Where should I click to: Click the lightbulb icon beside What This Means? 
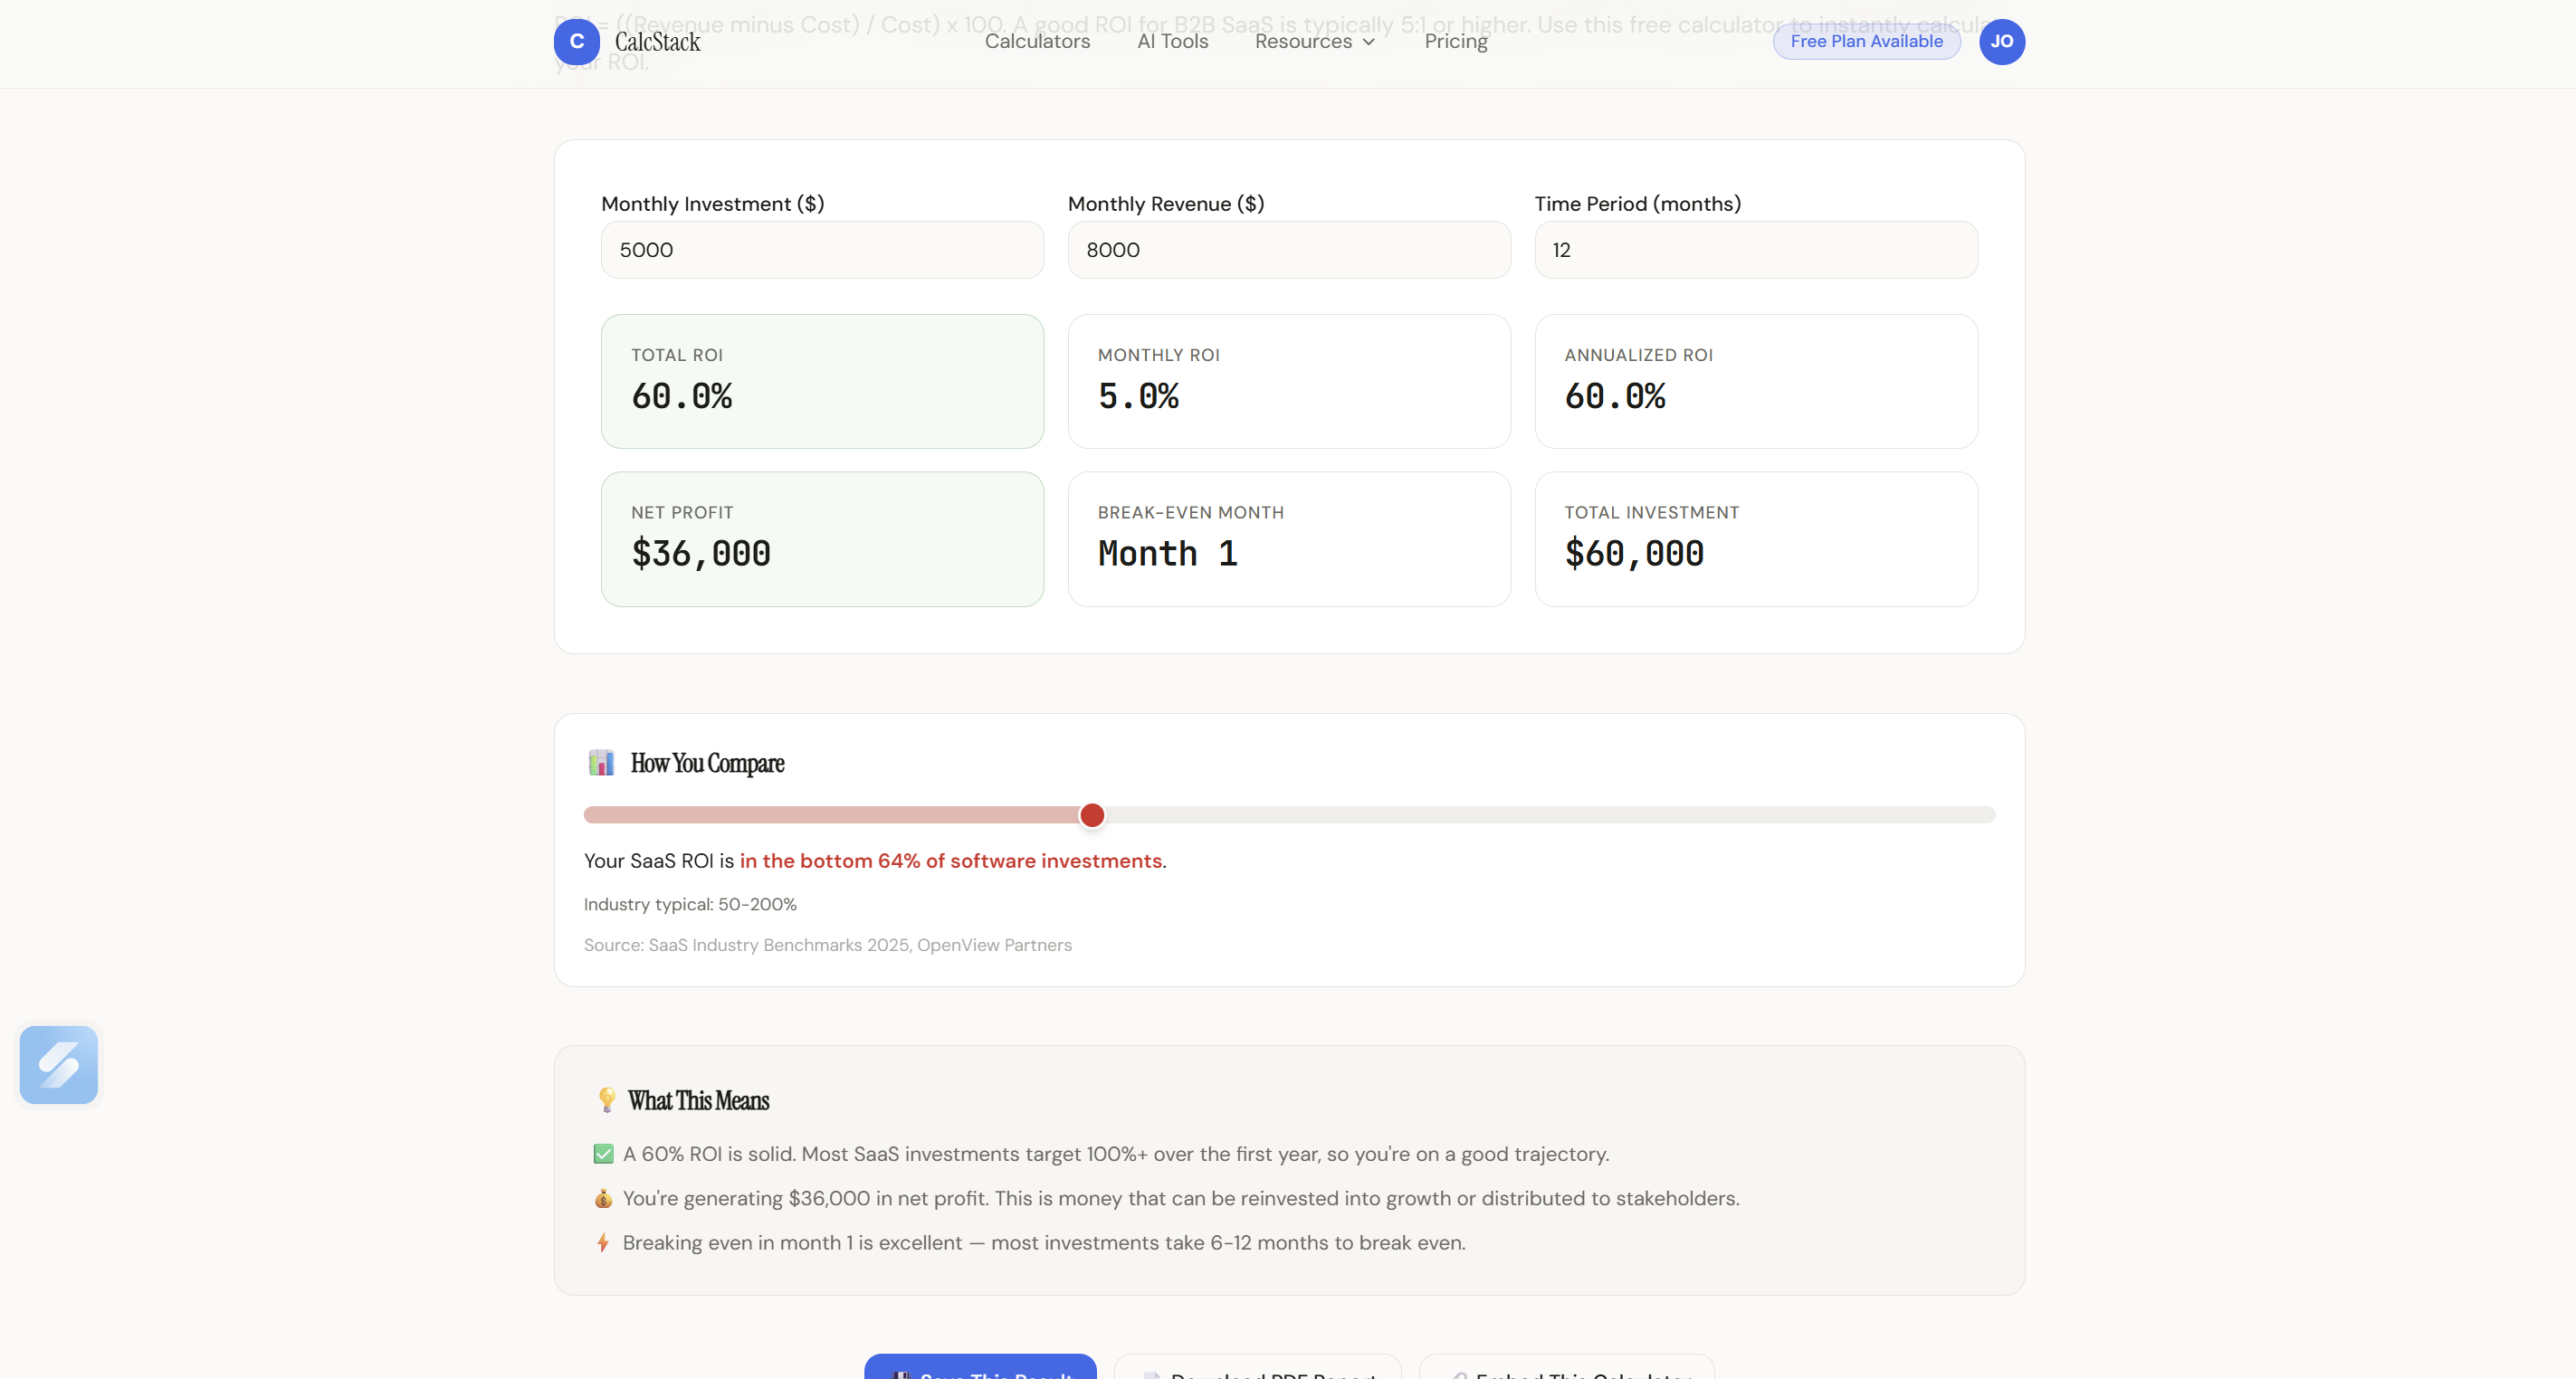(606, 1100)
